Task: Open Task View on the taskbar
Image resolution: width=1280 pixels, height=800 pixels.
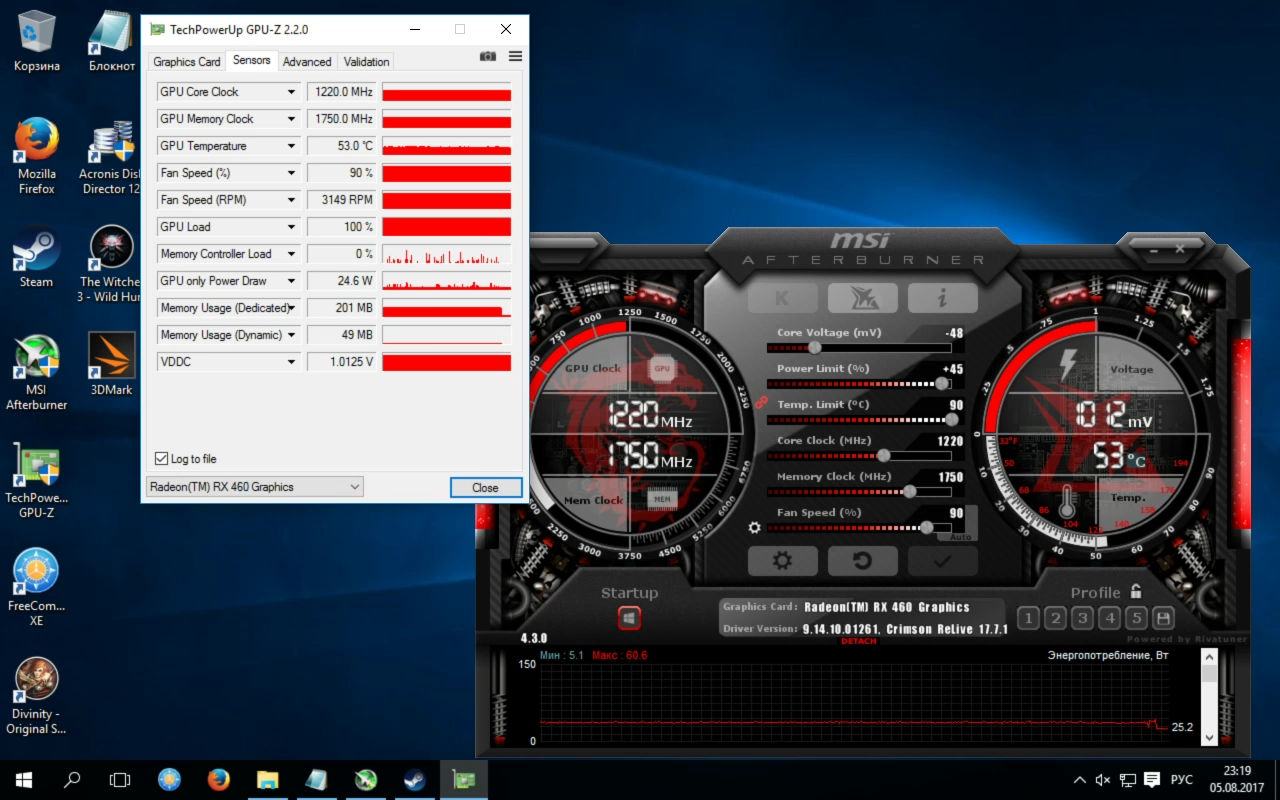Action: 120,779
